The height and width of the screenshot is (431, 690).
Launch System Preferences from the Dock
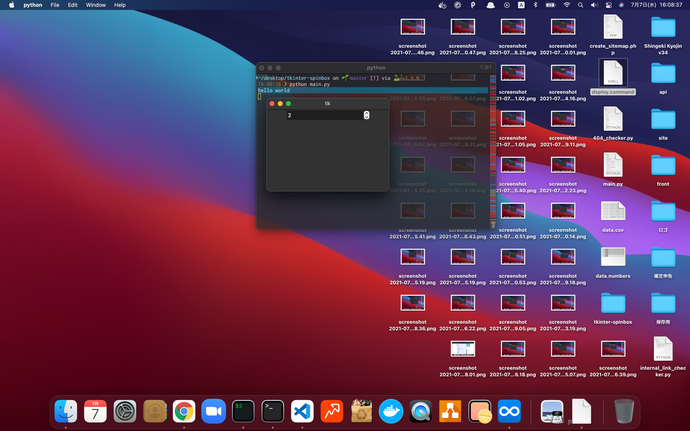click(125, 411)
